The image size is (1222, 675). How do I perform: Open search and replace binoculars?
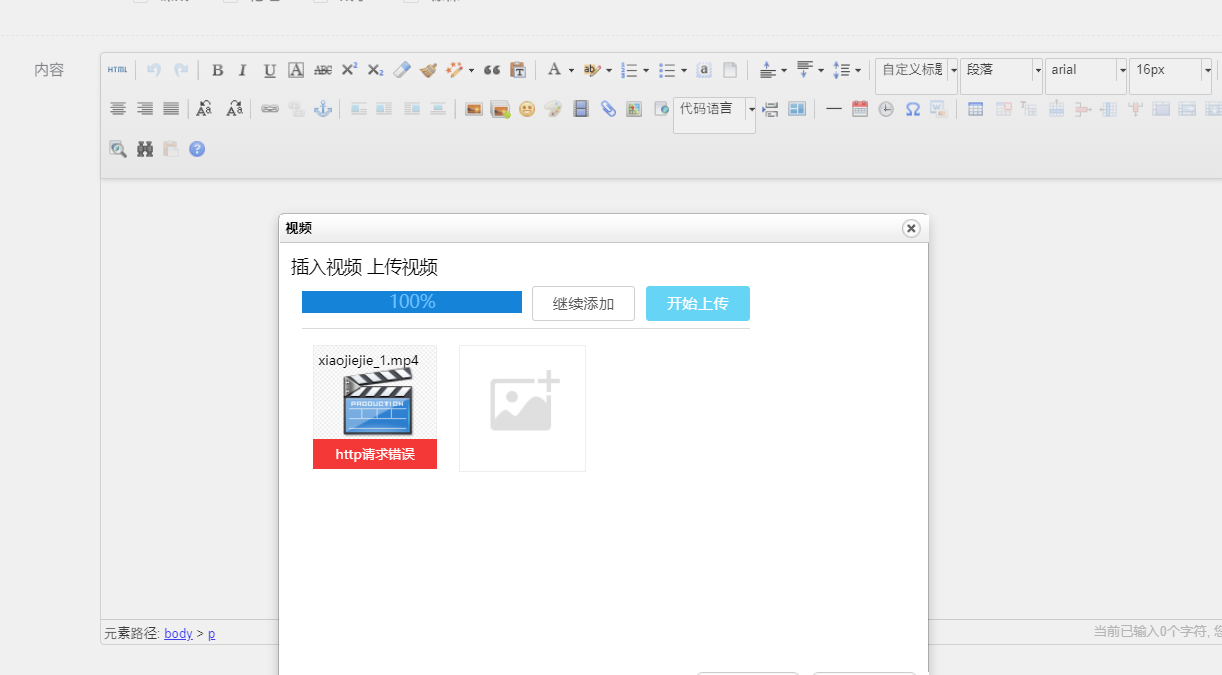click(x=145, y=149)
